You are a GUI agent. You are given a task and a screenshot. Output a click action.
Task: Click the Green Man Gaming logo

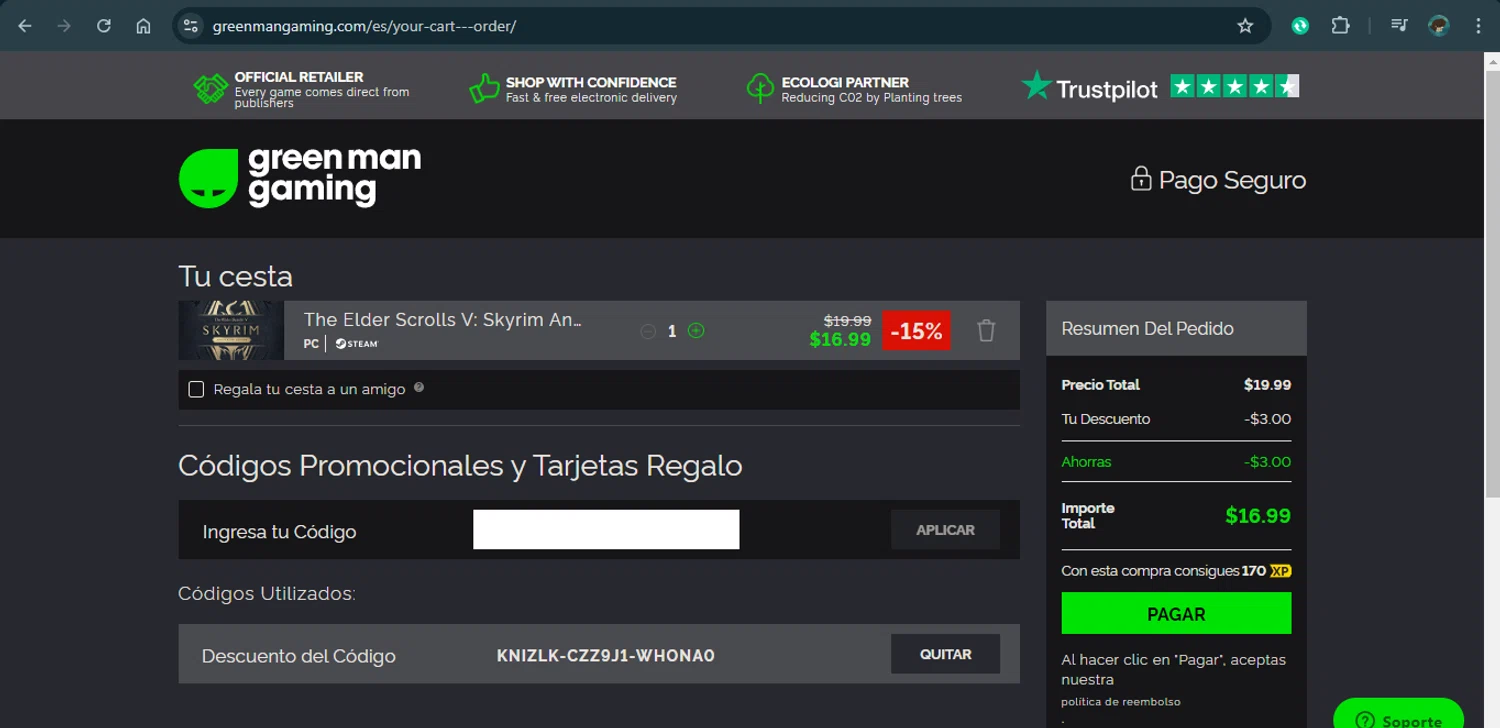point(300,178)
